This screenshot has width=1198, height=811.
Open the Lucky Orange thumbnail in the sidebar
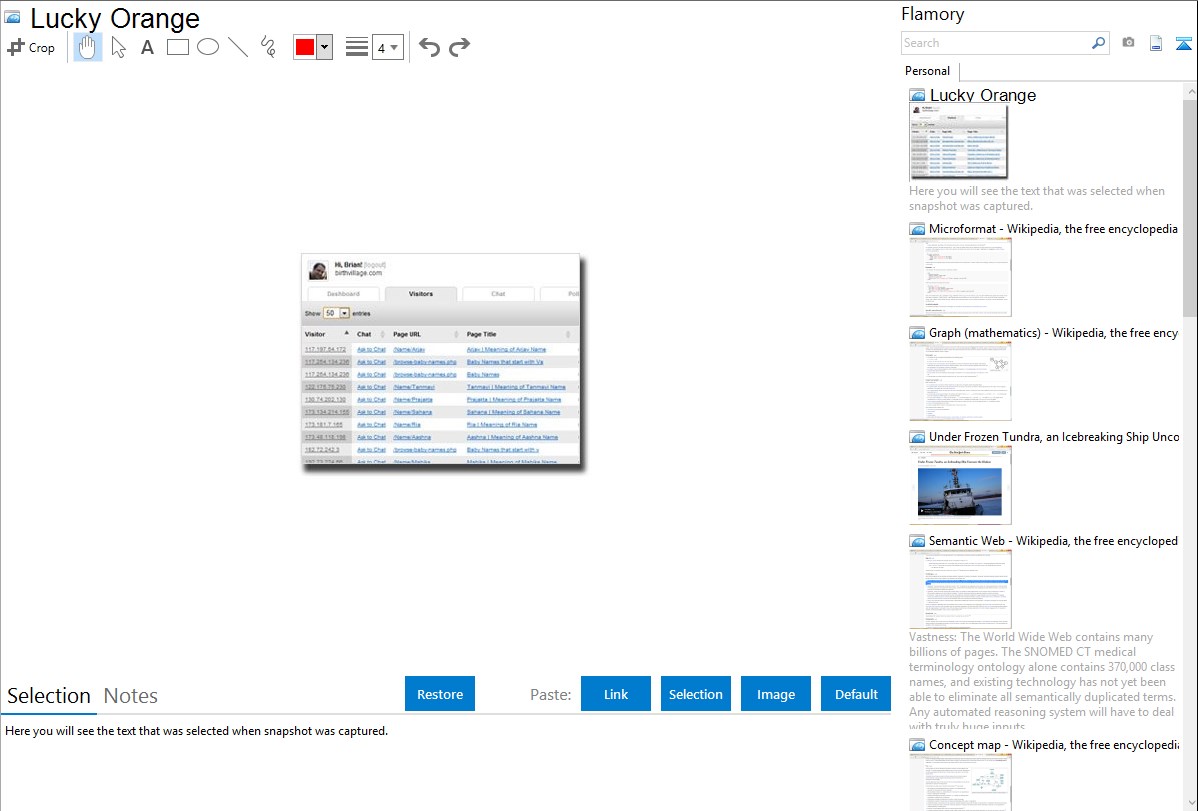[959, 142]
